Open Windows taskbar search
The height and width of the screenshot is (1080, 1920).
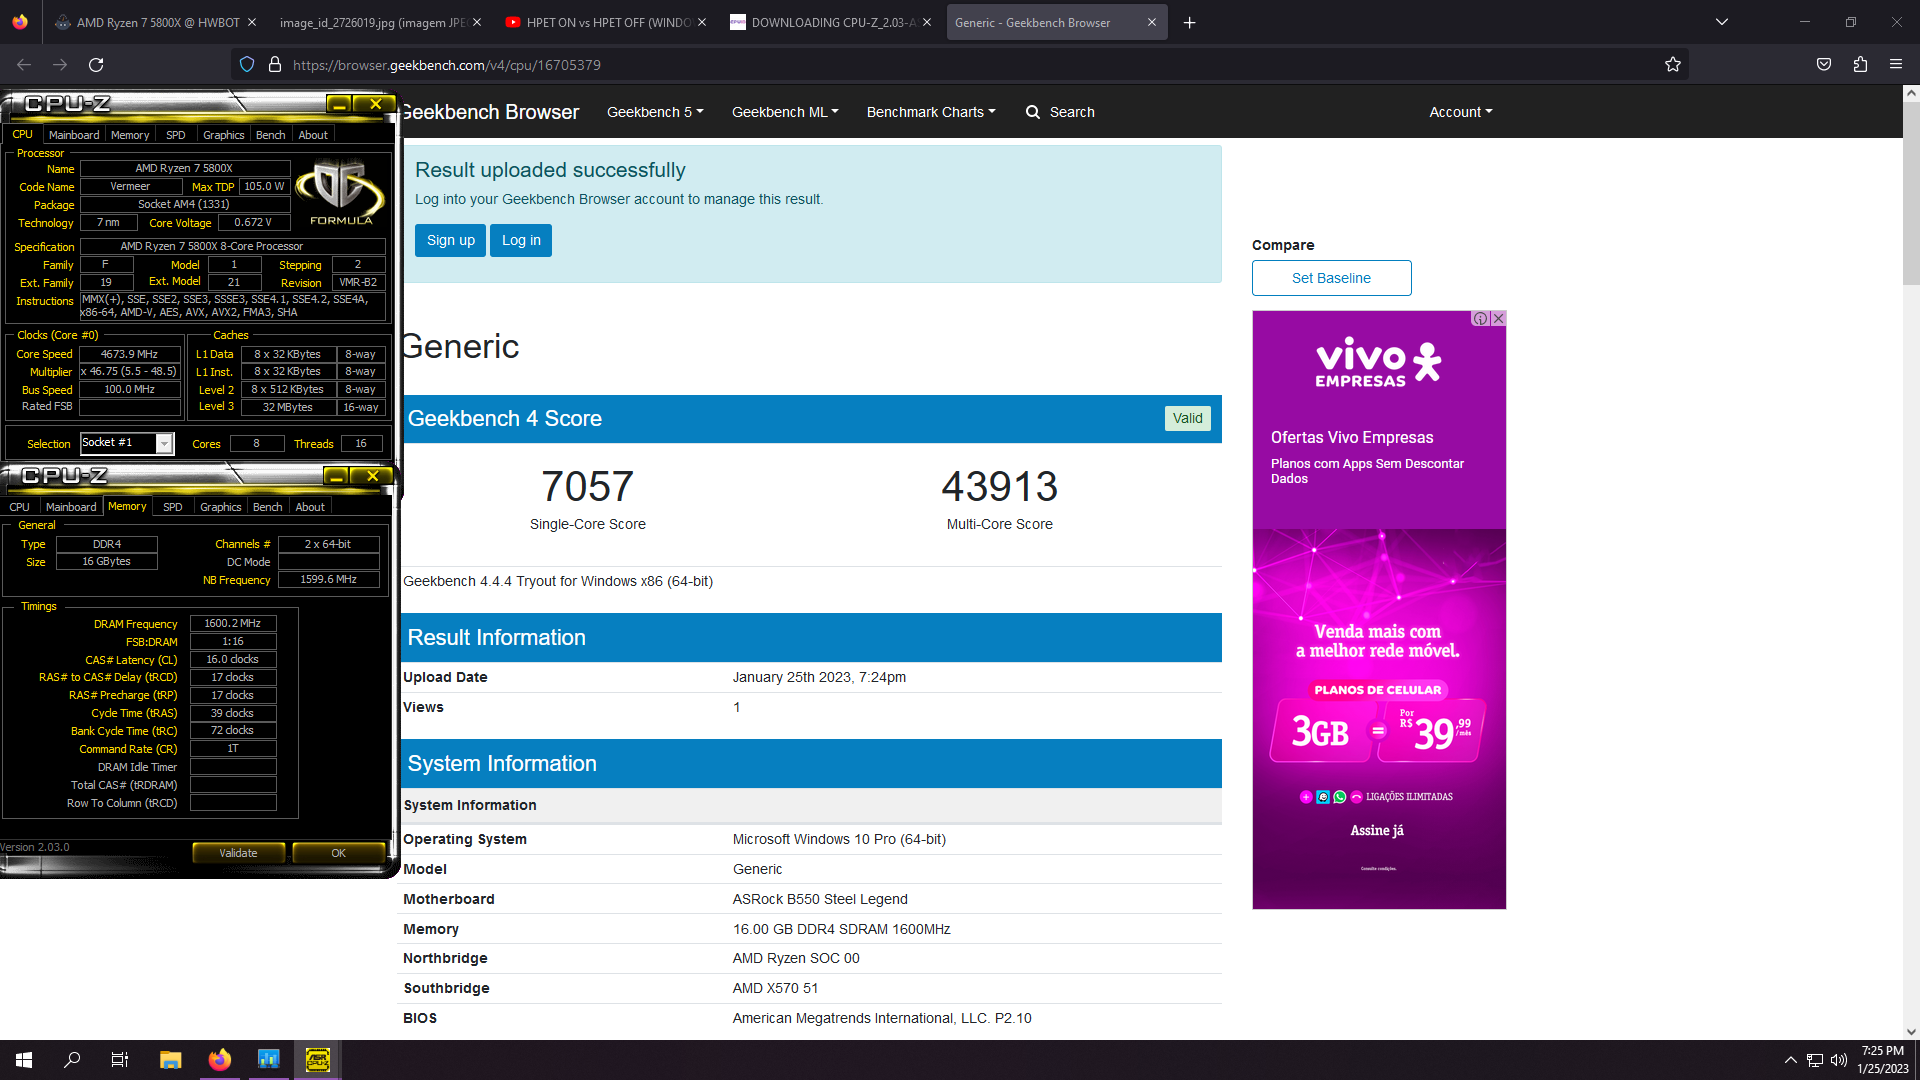pos(72,1060)
